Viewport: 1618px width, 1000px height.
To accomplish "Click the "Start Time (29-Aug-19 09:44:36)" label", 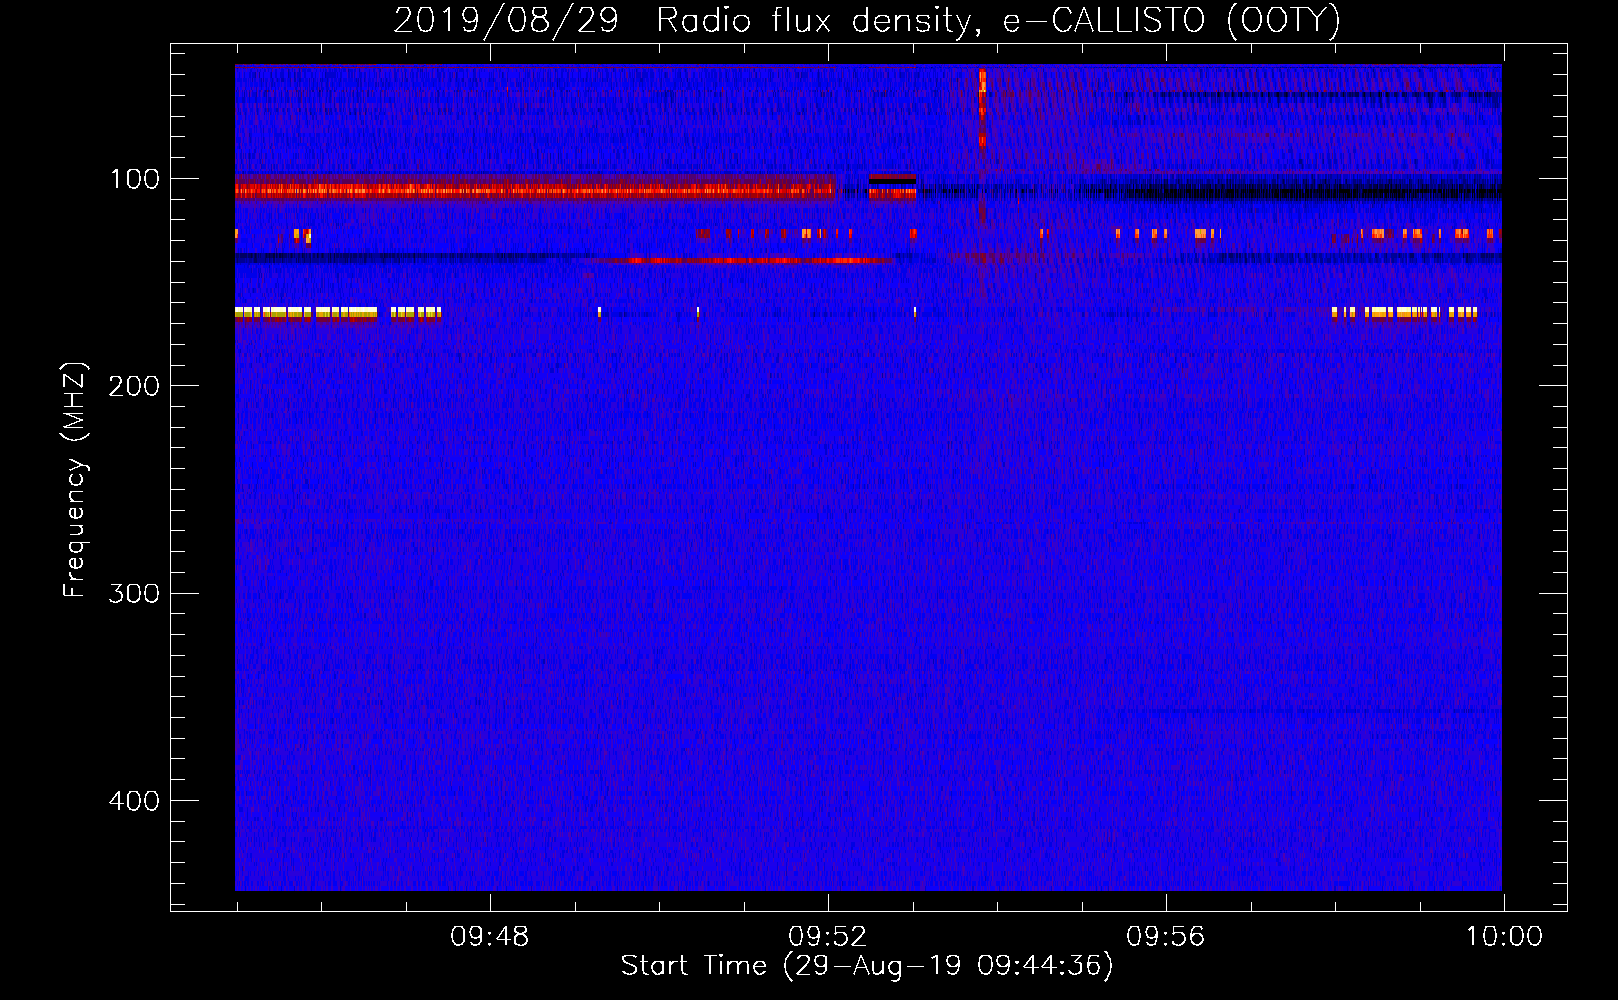I will (x=867, y=966).
